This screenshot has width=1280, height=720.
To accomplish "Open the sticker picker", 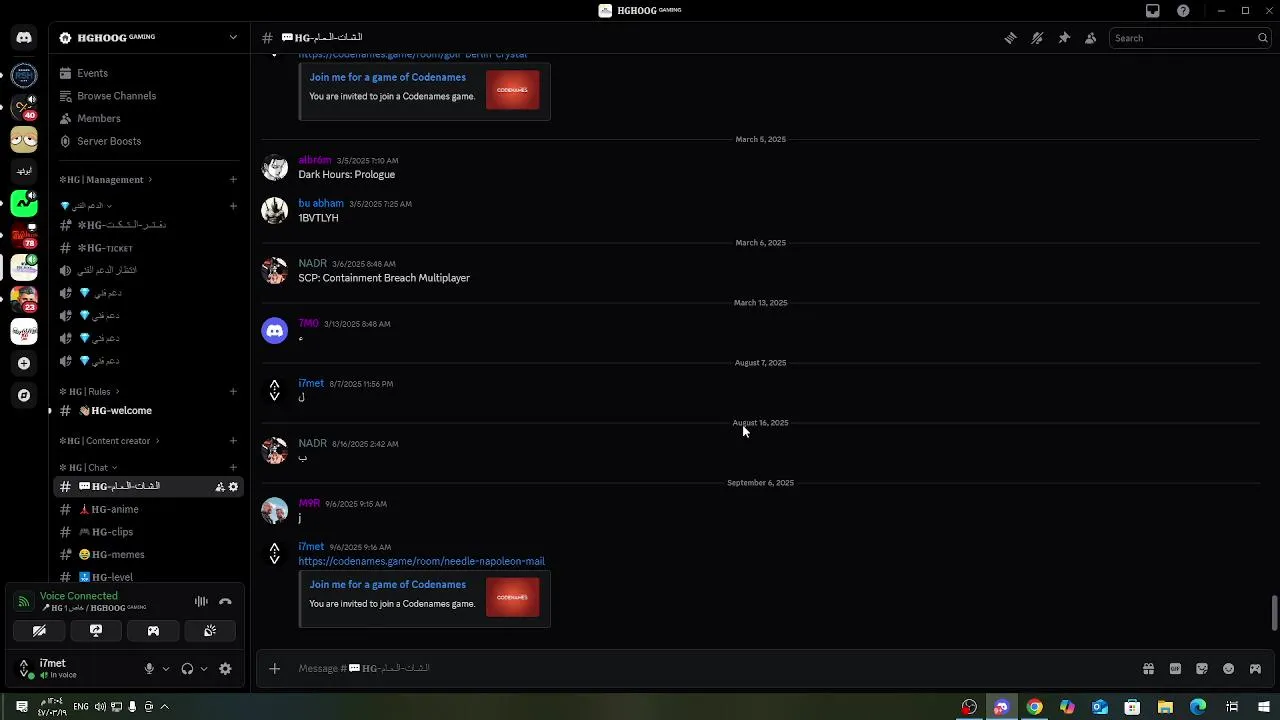I will point(1202,669).
